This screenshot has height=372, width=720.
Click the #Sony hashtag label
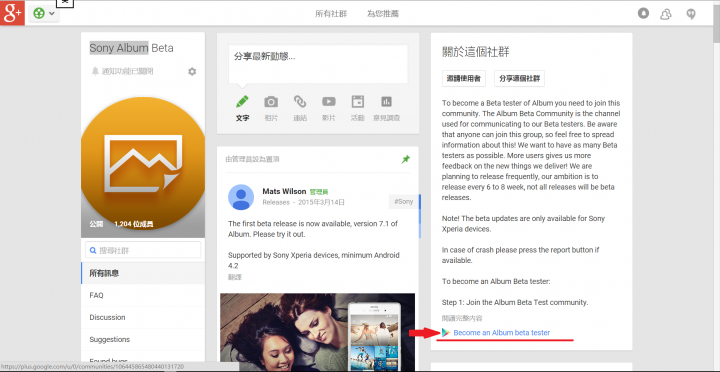pyautogui.click(x=404, y=201)
